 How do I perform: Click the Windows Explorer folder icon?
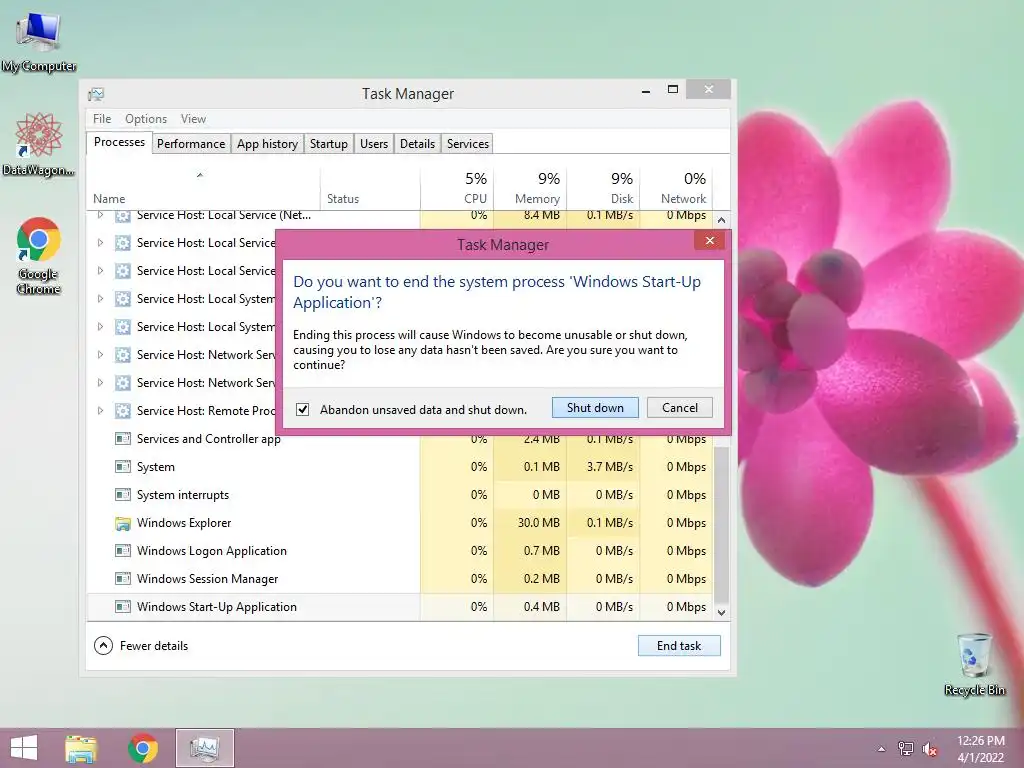(122, 523)
